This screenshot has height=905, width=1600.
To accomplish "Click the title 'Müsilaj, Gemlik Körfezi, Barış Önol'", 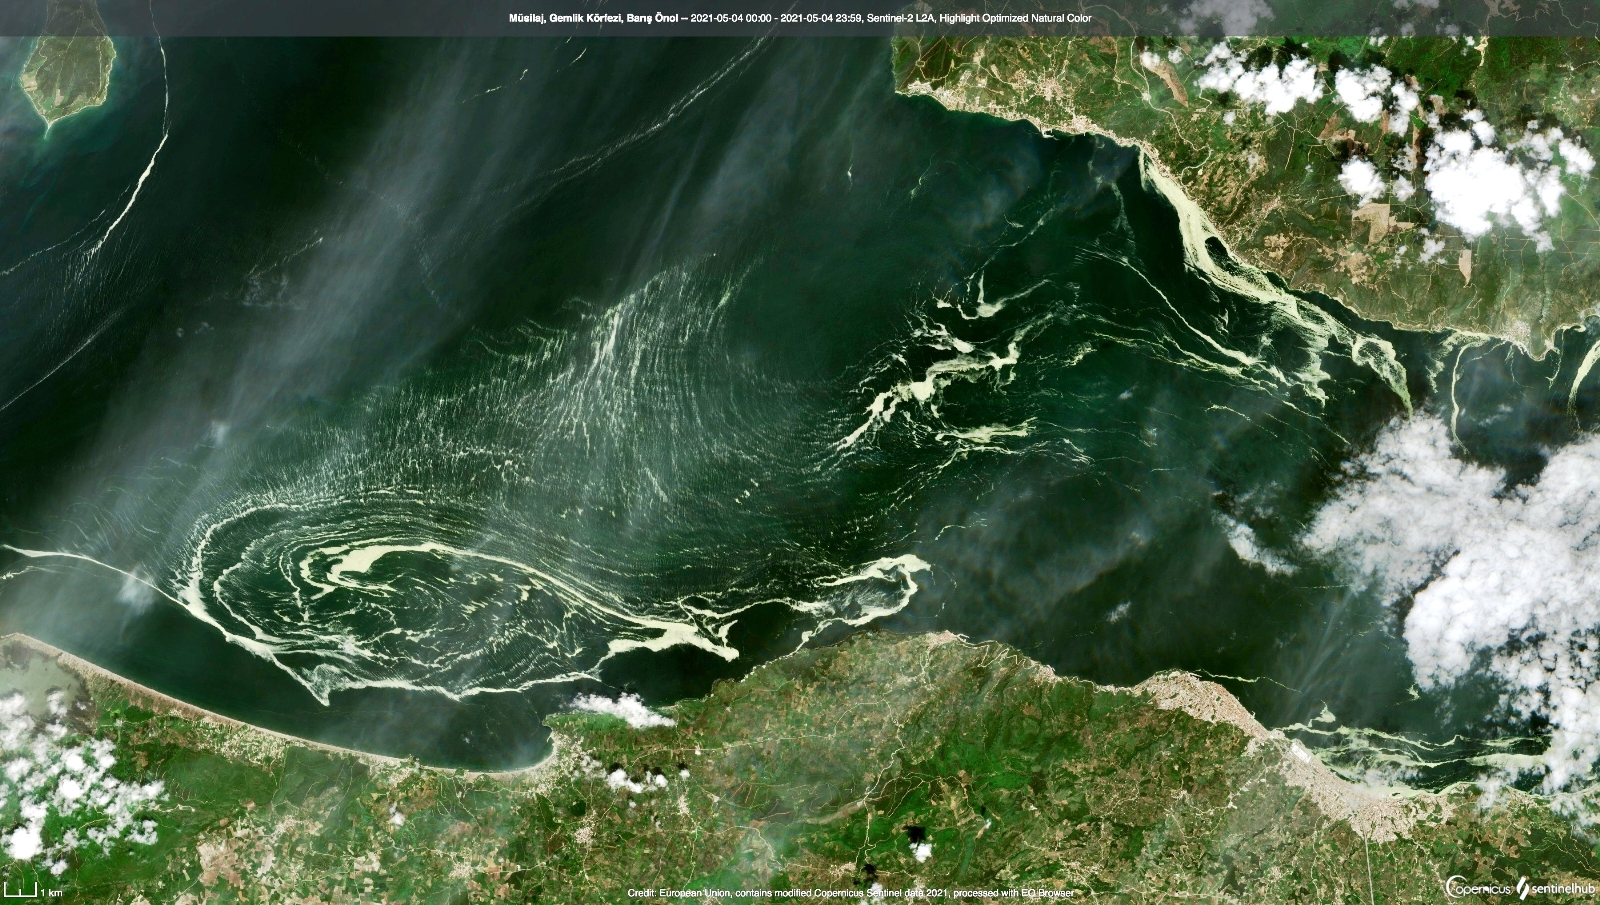I will pyautogui.click(x=592, y=18).
